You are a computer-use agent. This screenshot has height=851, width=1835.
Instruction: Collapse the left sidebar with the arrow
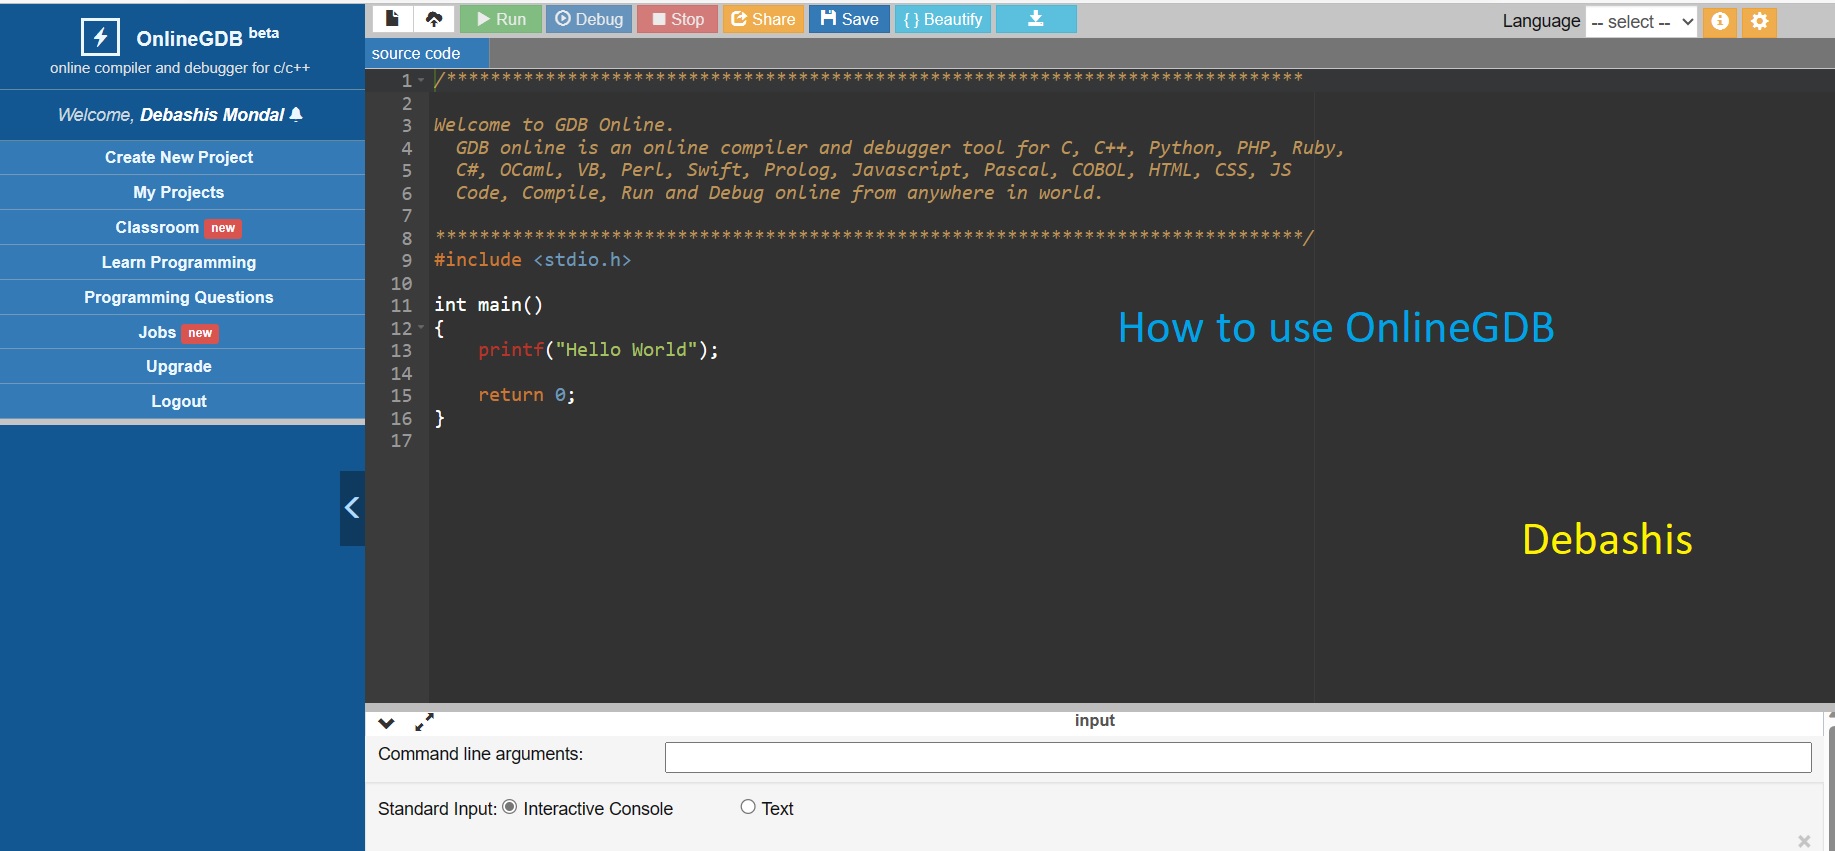tap(352, 508)
